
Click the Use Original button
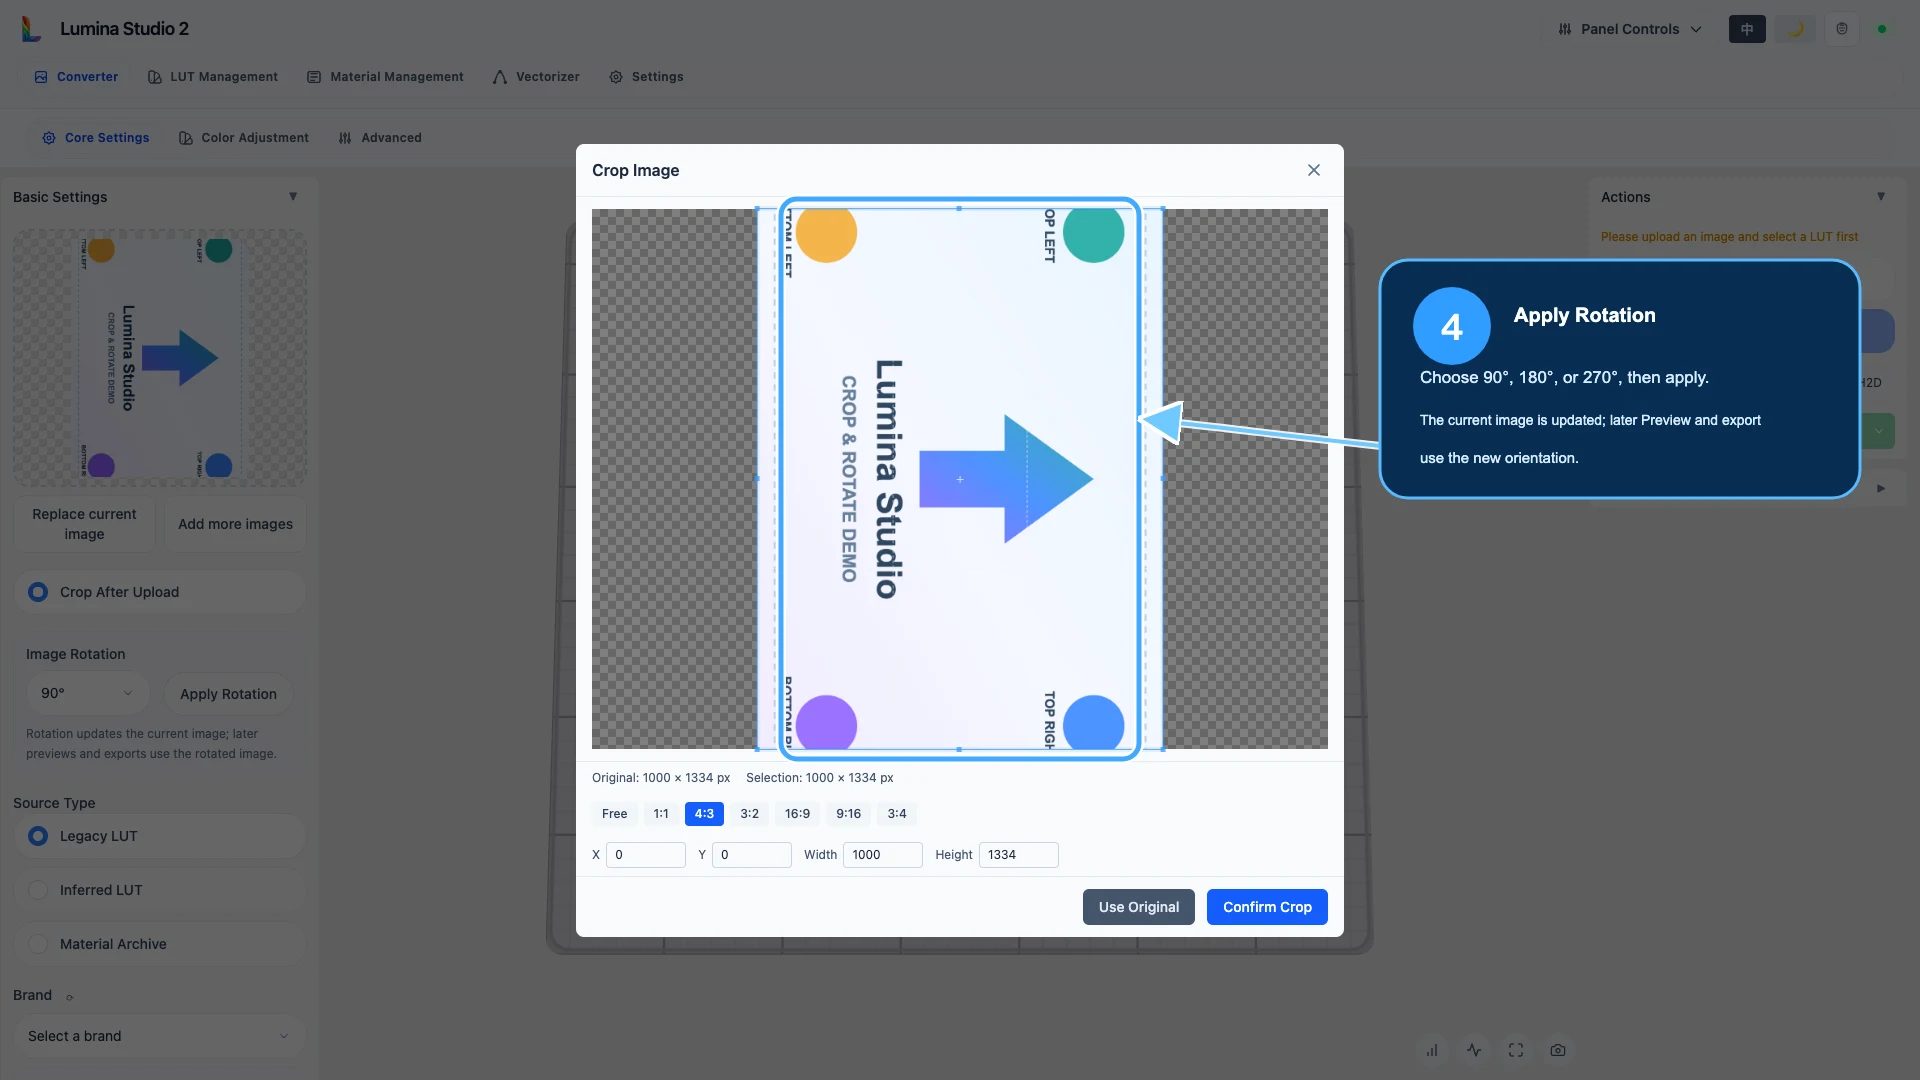pos(1138,907)
